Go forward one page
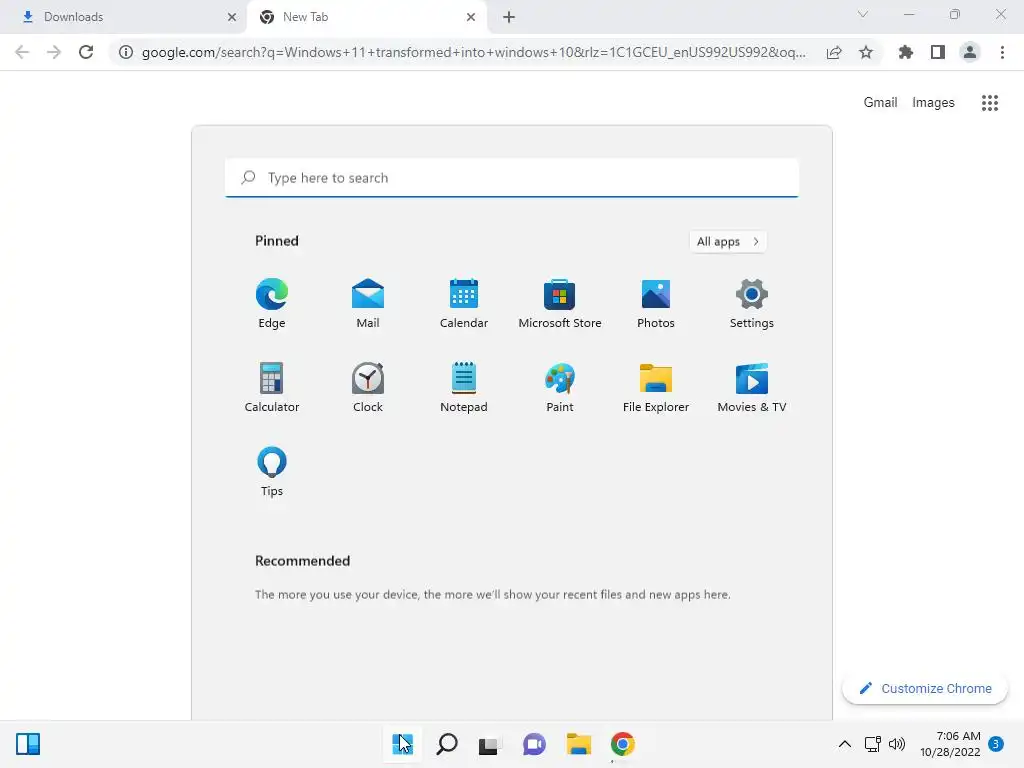The height and width of the screenshot is (768, 1024). 54,52
